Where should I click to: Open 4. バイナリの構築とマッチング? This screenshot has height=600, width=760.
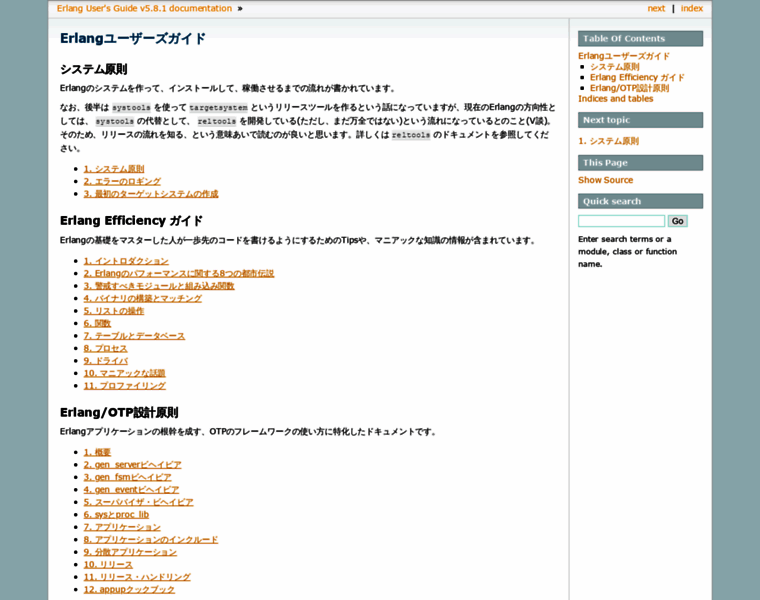pos(142,299)
